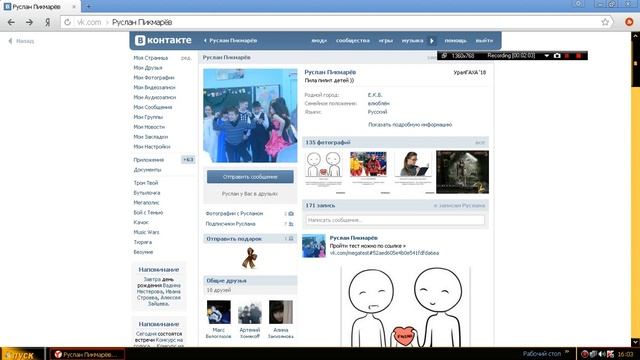Take snapshot with recorder camera icon
640x360 pixels.
click(x=557, y=56)
